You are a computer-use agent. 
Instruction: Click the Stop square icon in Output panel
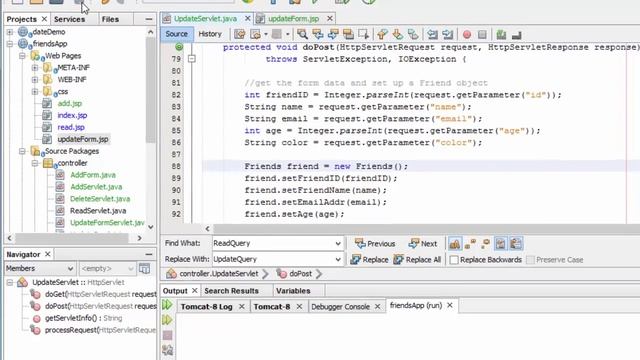tap(167, 336)
